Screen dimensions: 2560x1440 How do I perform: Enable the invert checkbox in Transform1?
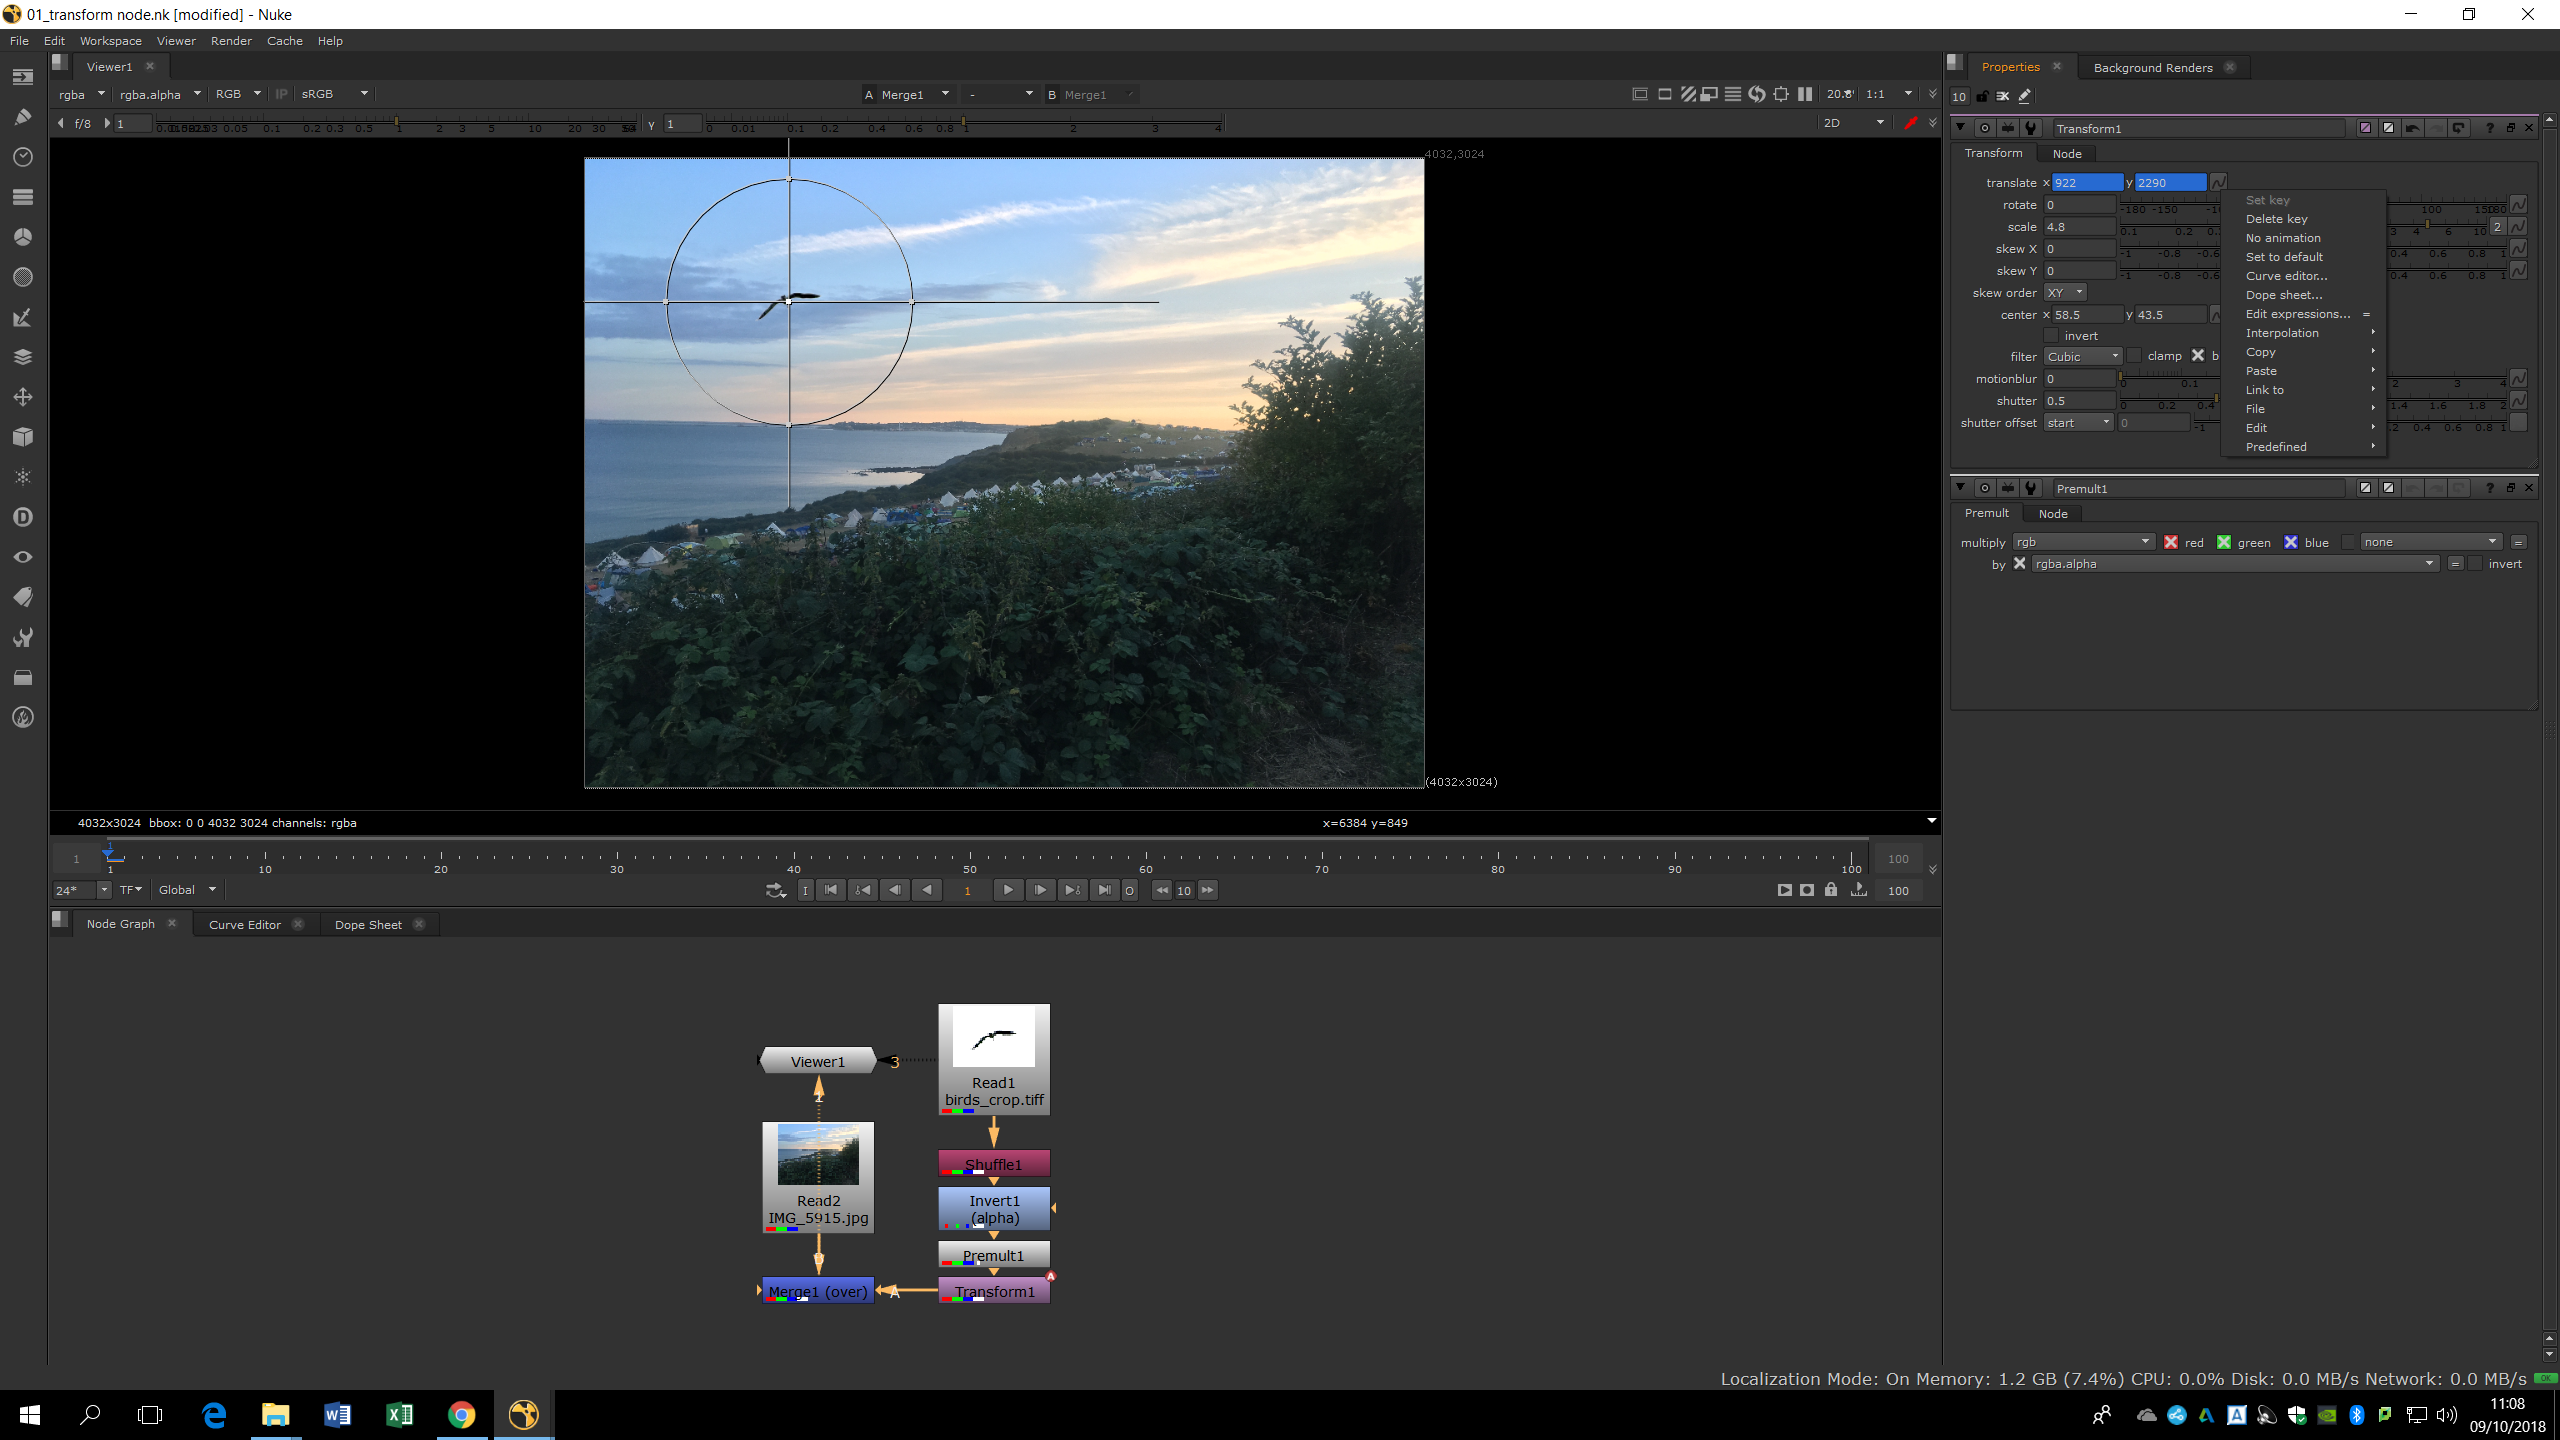(2052, 336)
